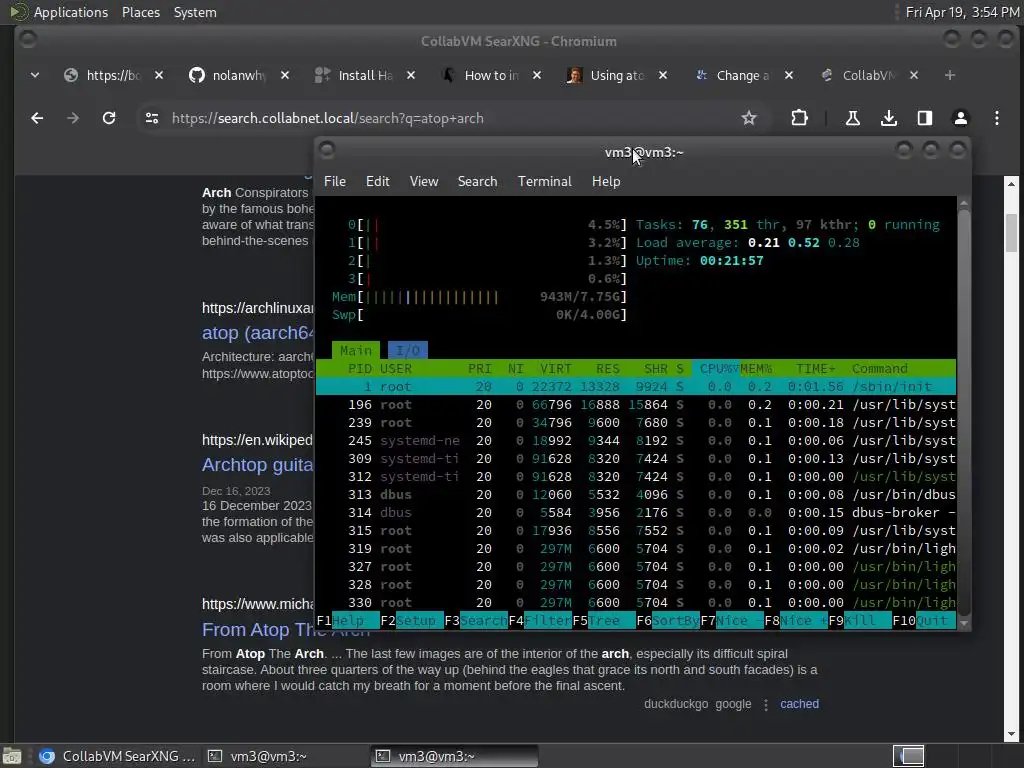Select htop Main tab
Screen dimensions: 1024x768
click(356, 351)
